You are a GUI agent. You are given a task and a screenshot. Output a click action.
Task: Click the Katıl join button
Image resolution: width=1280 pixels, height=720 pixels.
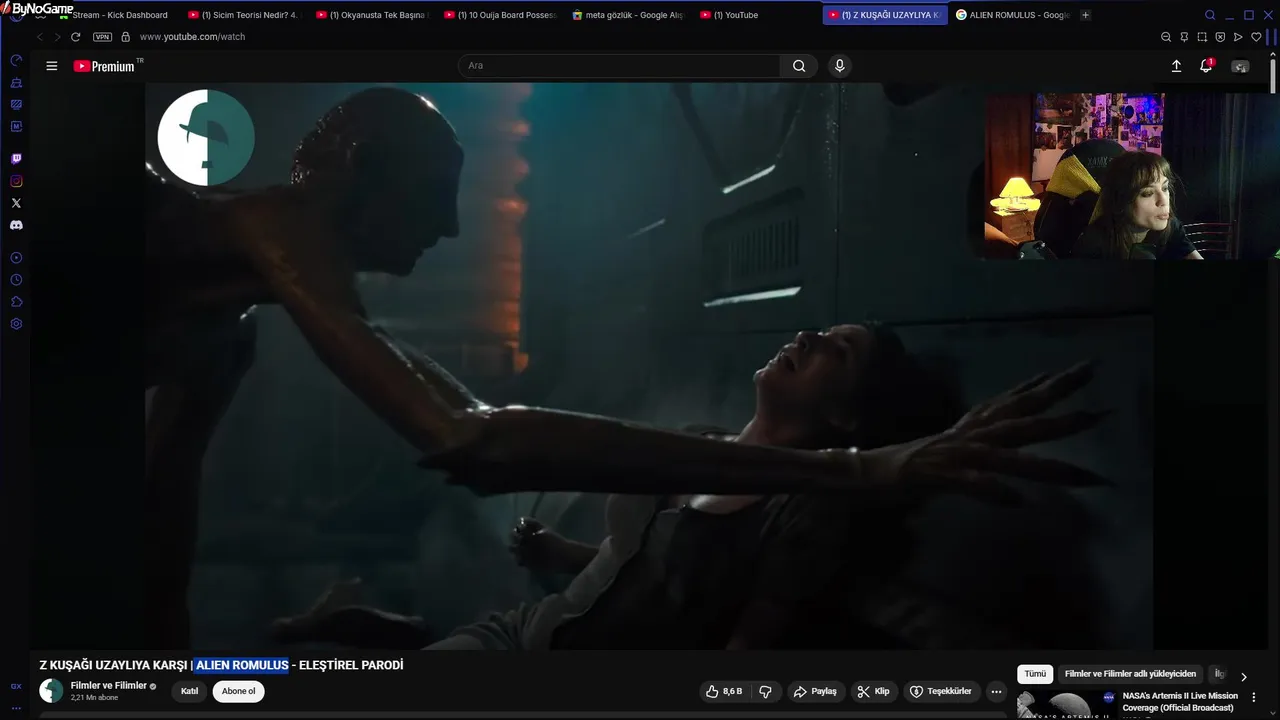[x=189, y=691]
